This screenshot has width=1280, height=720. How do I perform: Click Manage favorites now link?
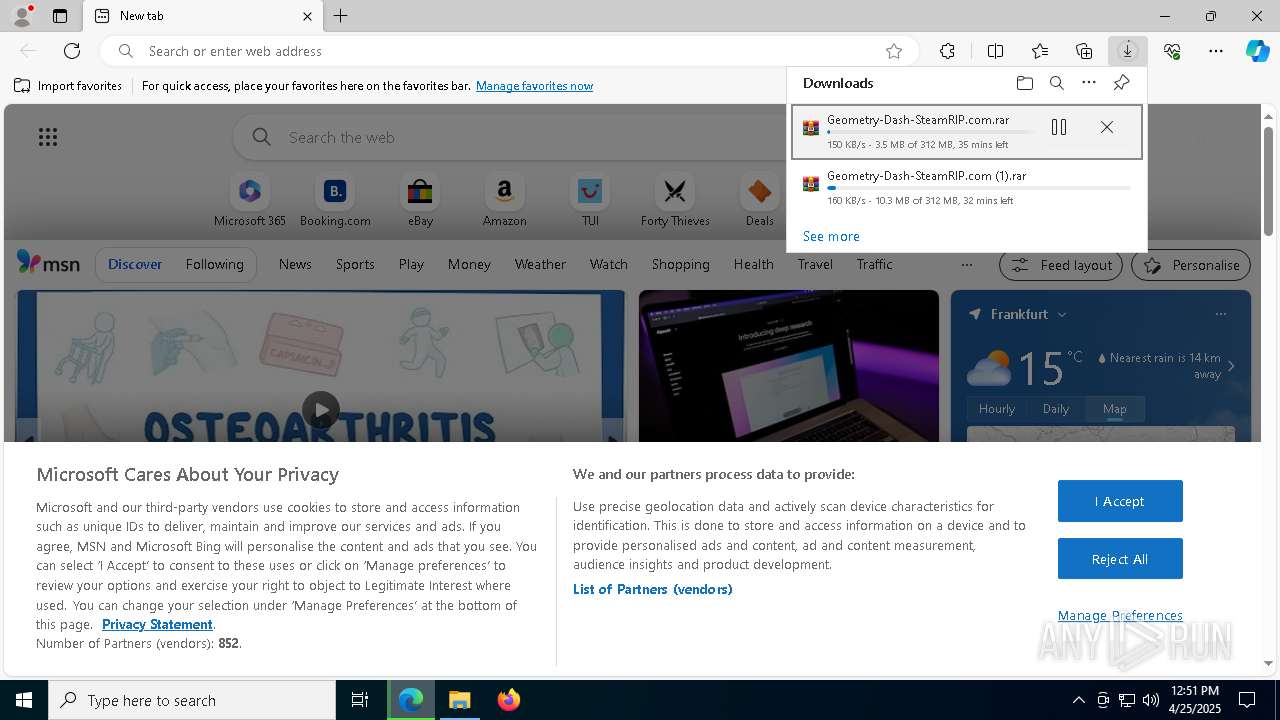click(534, 86)
